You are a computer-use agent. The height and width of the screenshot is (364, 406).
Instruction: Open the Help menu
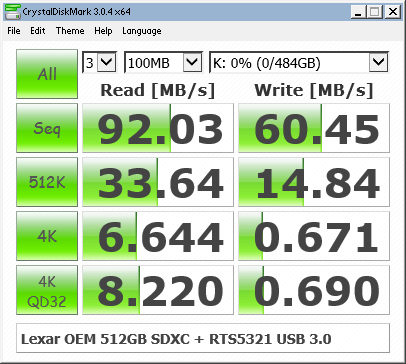(103, 31)
